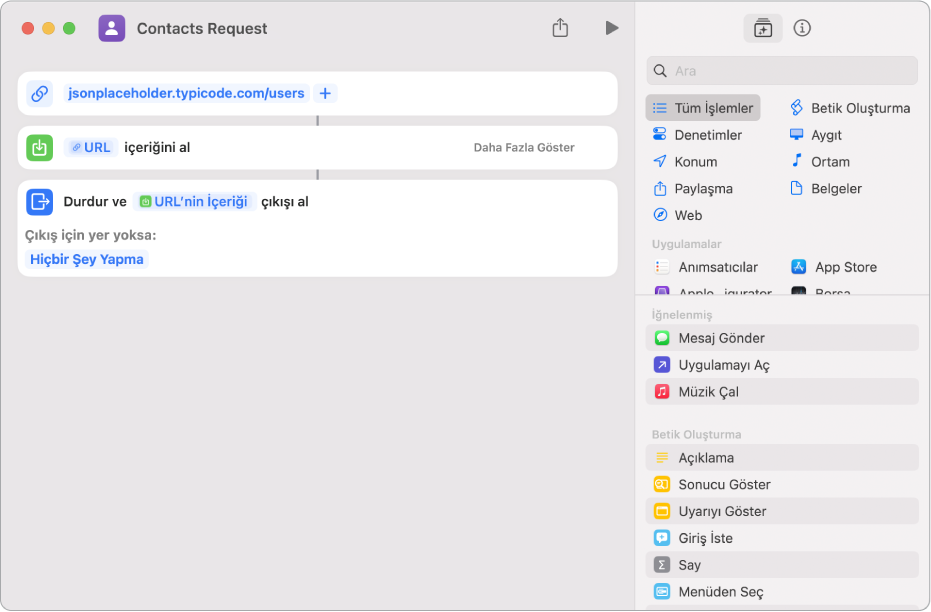Open Paylaşma category

[x=692, y=189]
